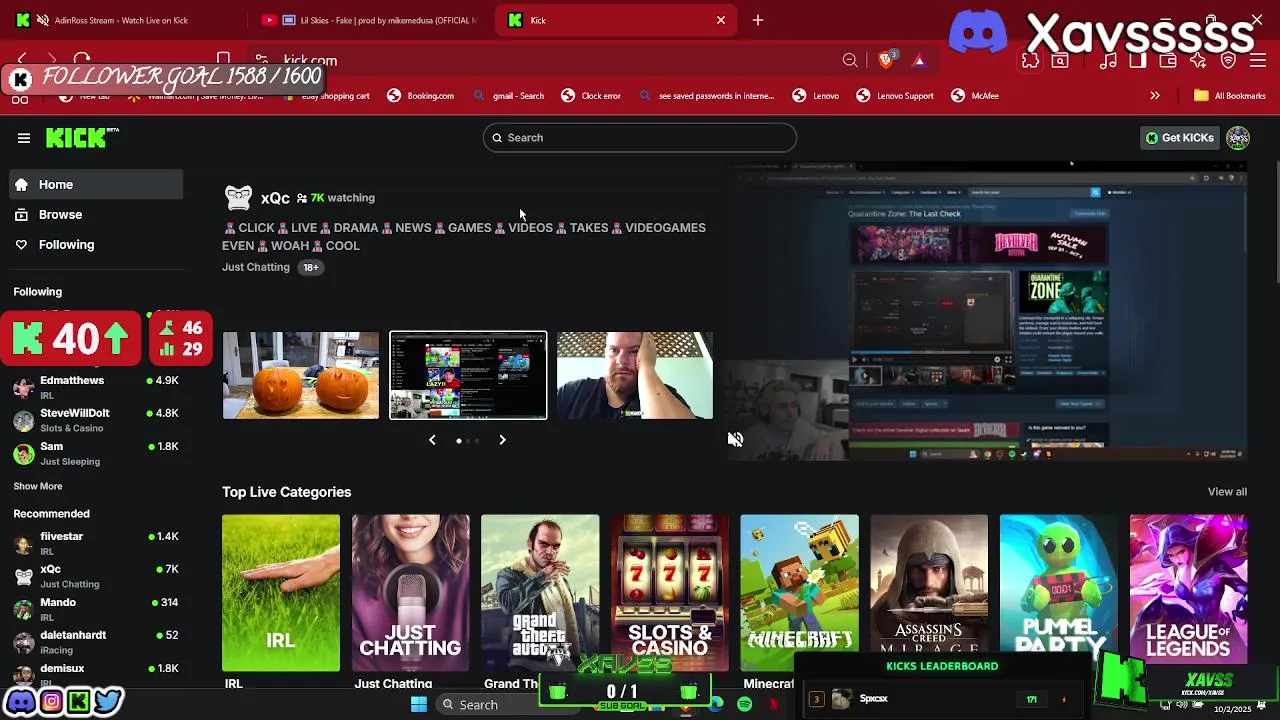The height and width of the screenshot is (720, 1280).
Task: Open the Kick sidebar hamburger menu
Action: point(24,138)
